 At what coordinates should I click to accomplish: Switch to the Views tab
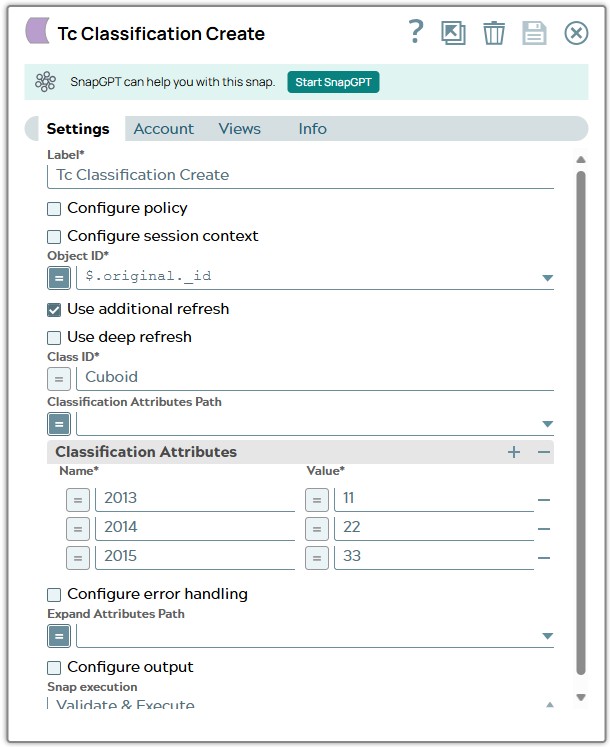tap(240, 129)
